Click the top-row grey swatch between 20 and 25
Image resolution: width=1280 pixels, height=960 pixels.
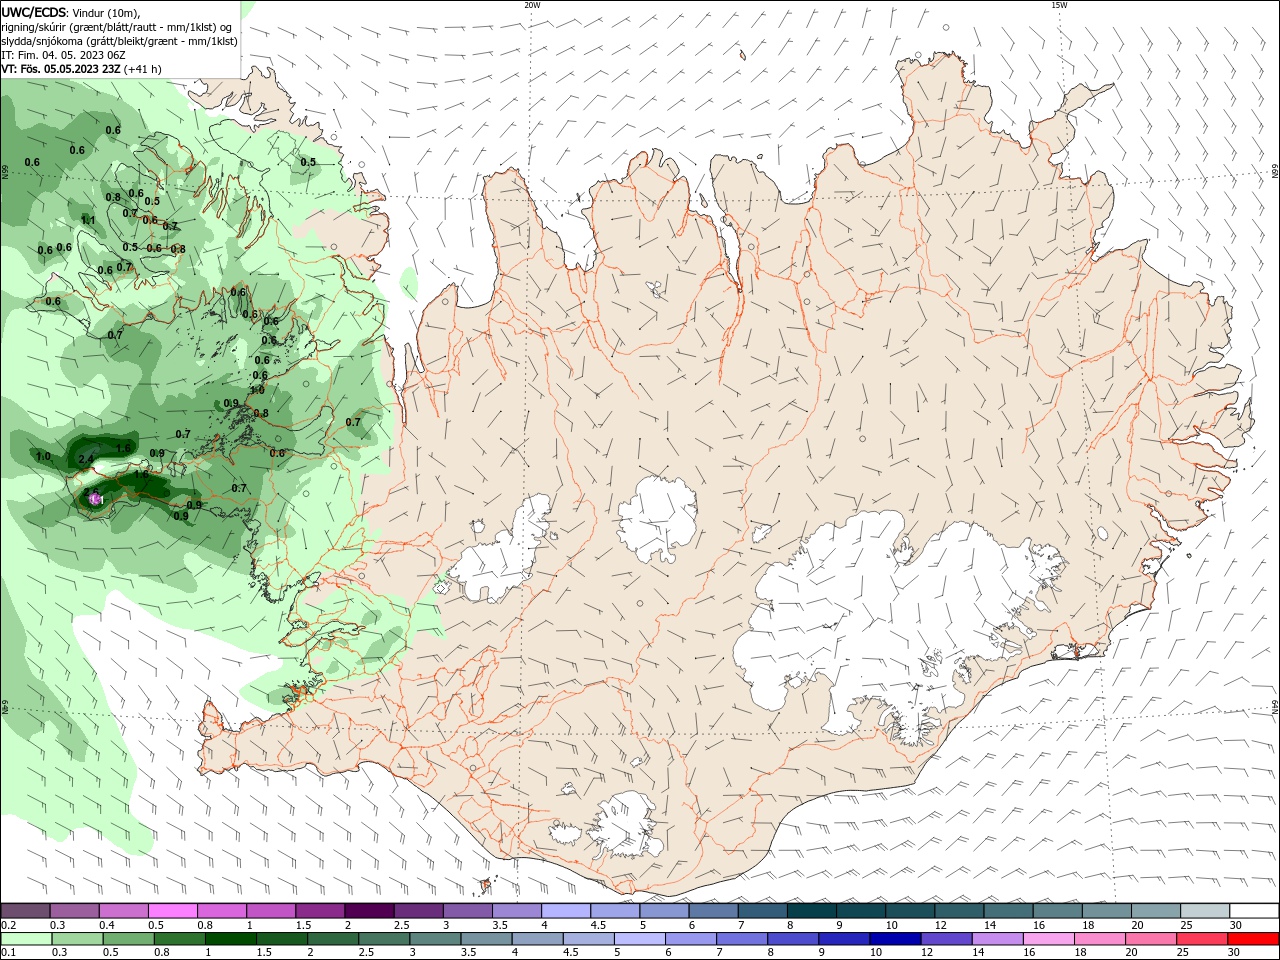click(1156, 910)
